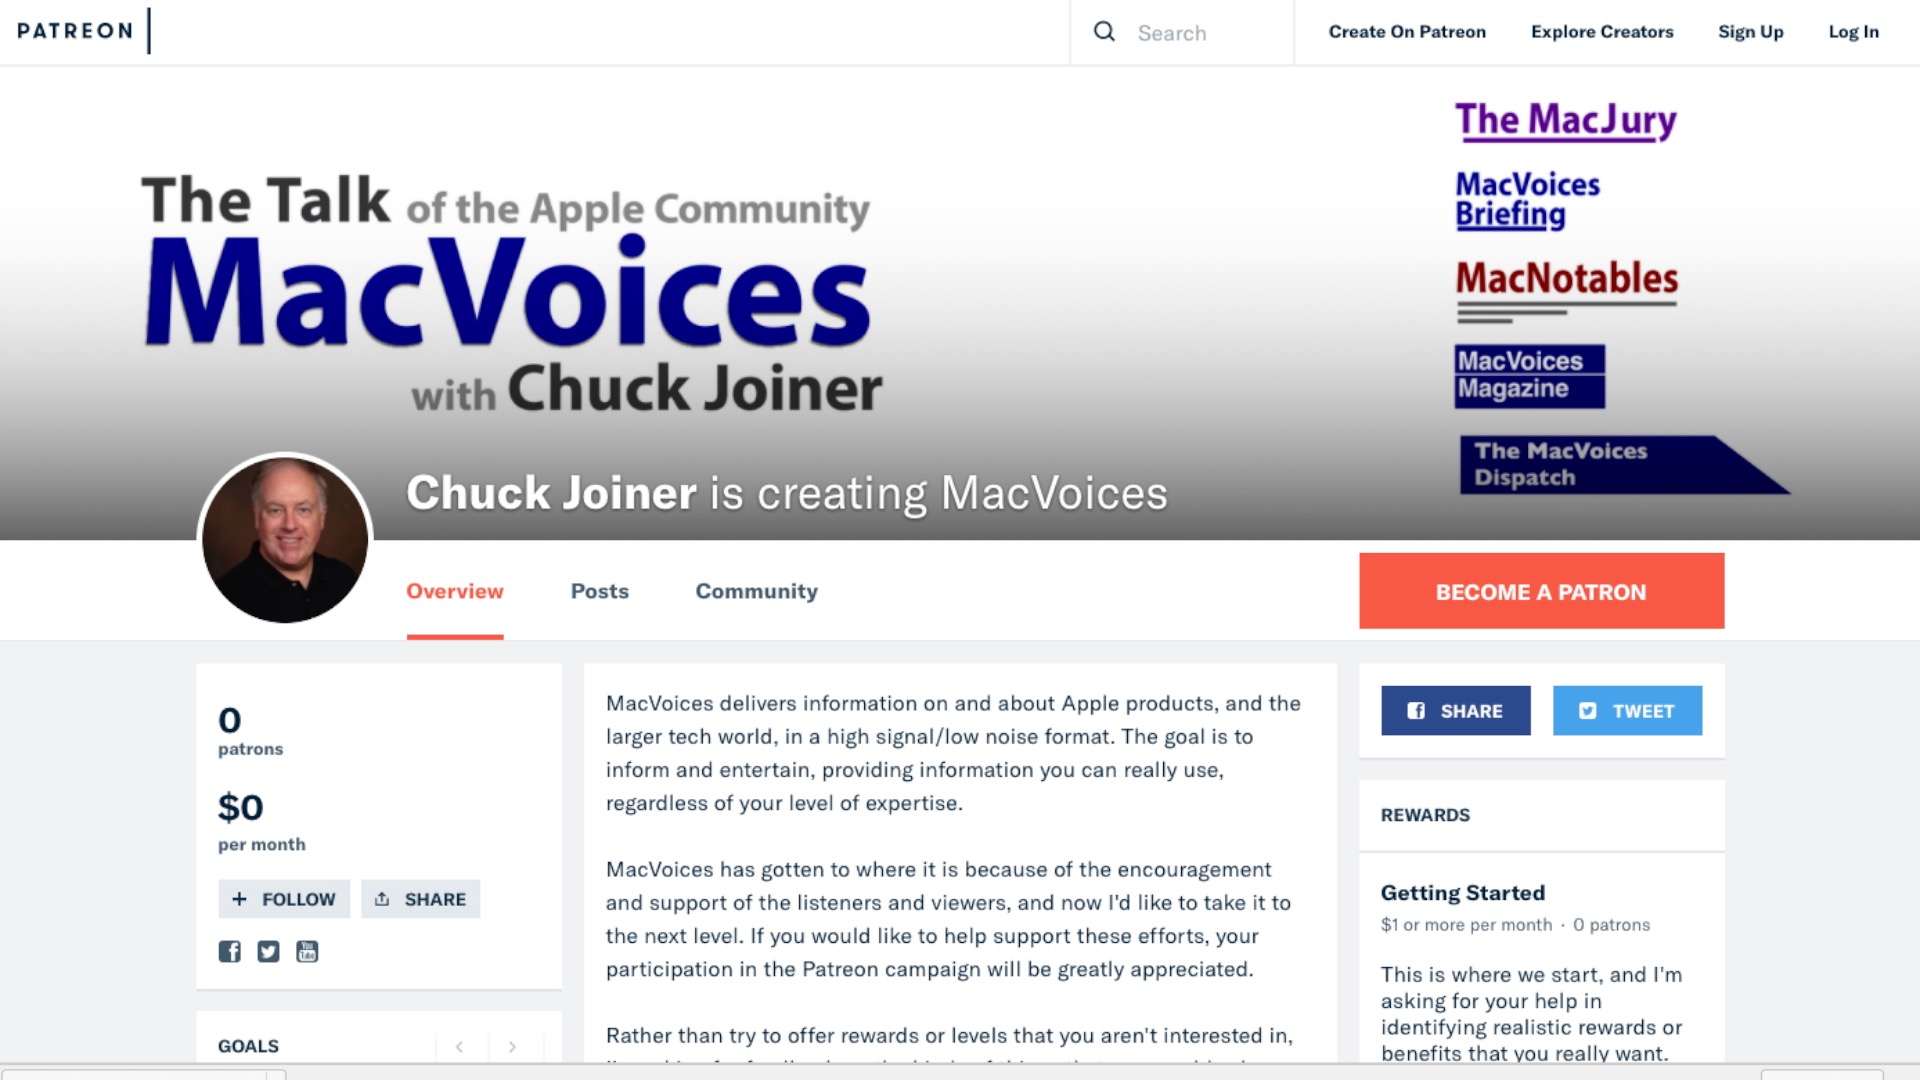This screenshot has height=1080, width=1920.
Task: Click the MacVoices YouTube icon
Action: [x=307, y=951]
